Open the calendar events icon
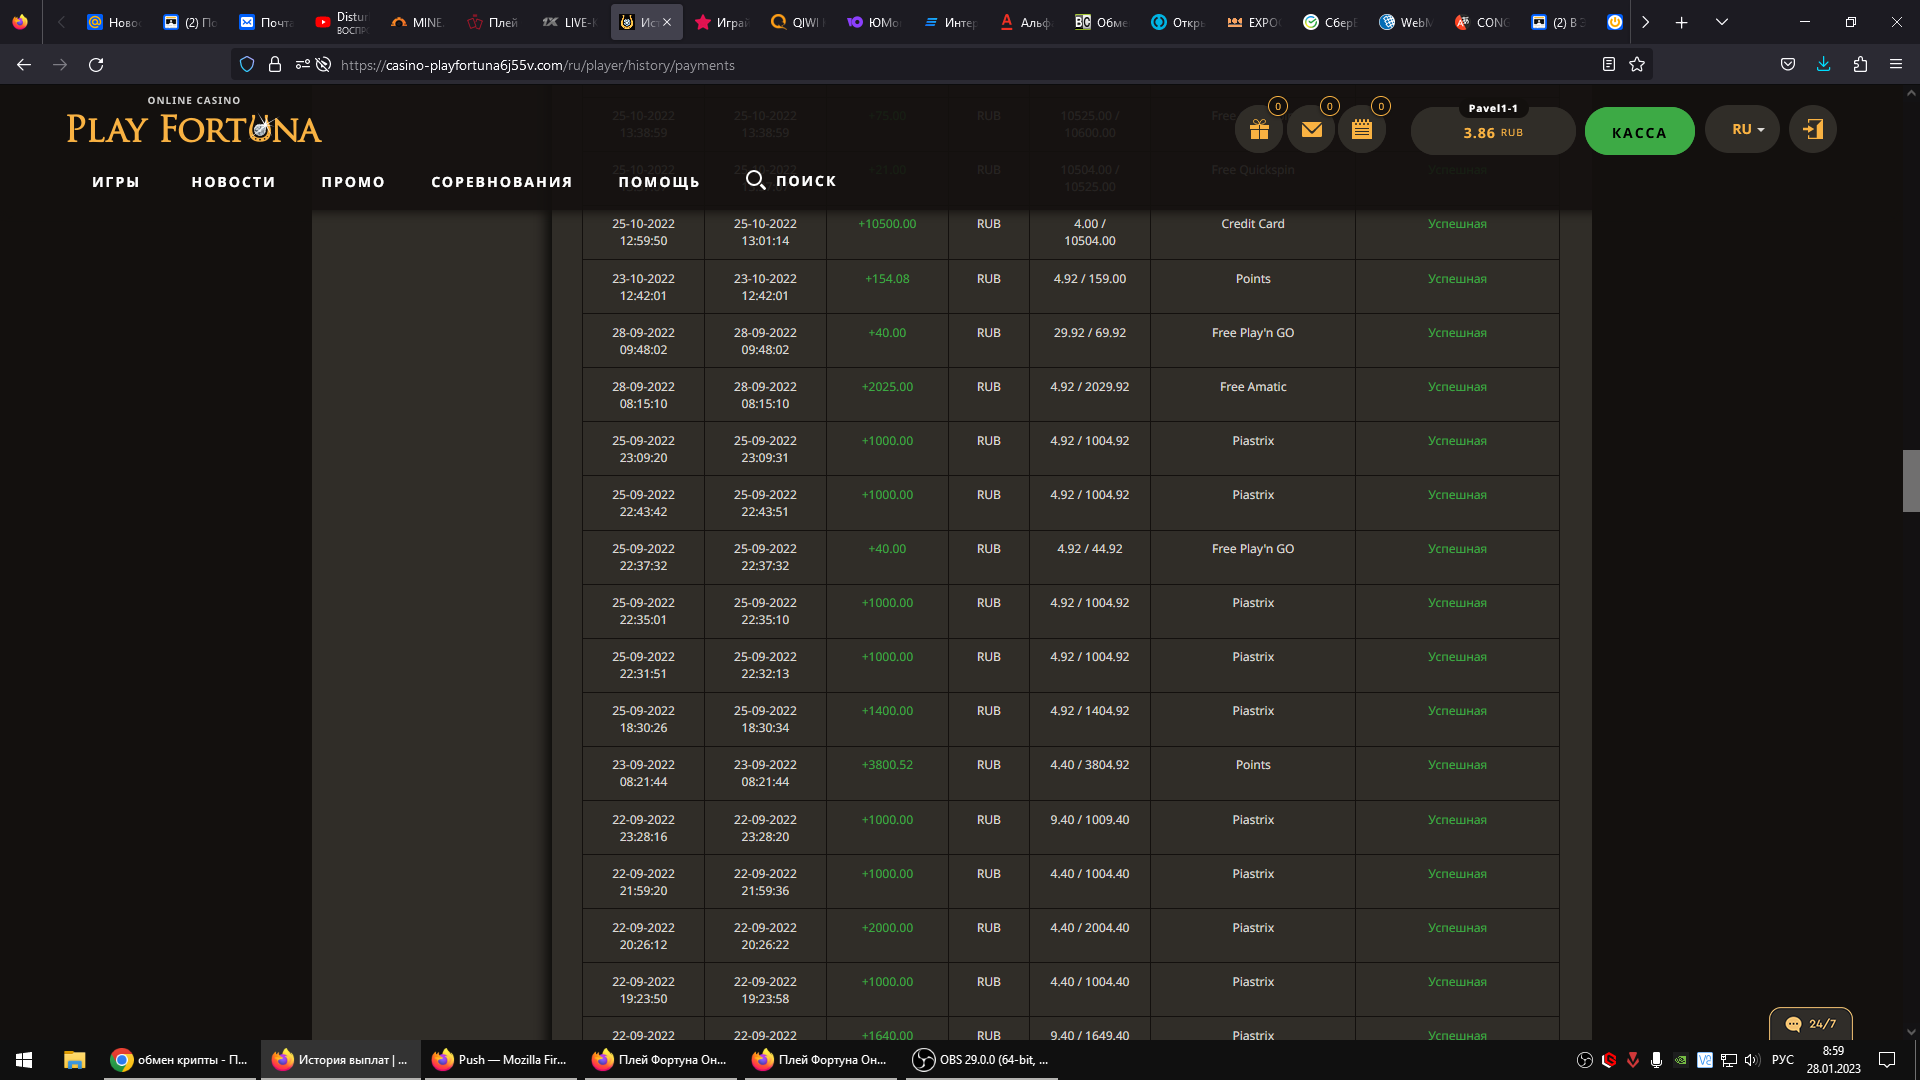1920x1080 pixels. coord(1362,130)
